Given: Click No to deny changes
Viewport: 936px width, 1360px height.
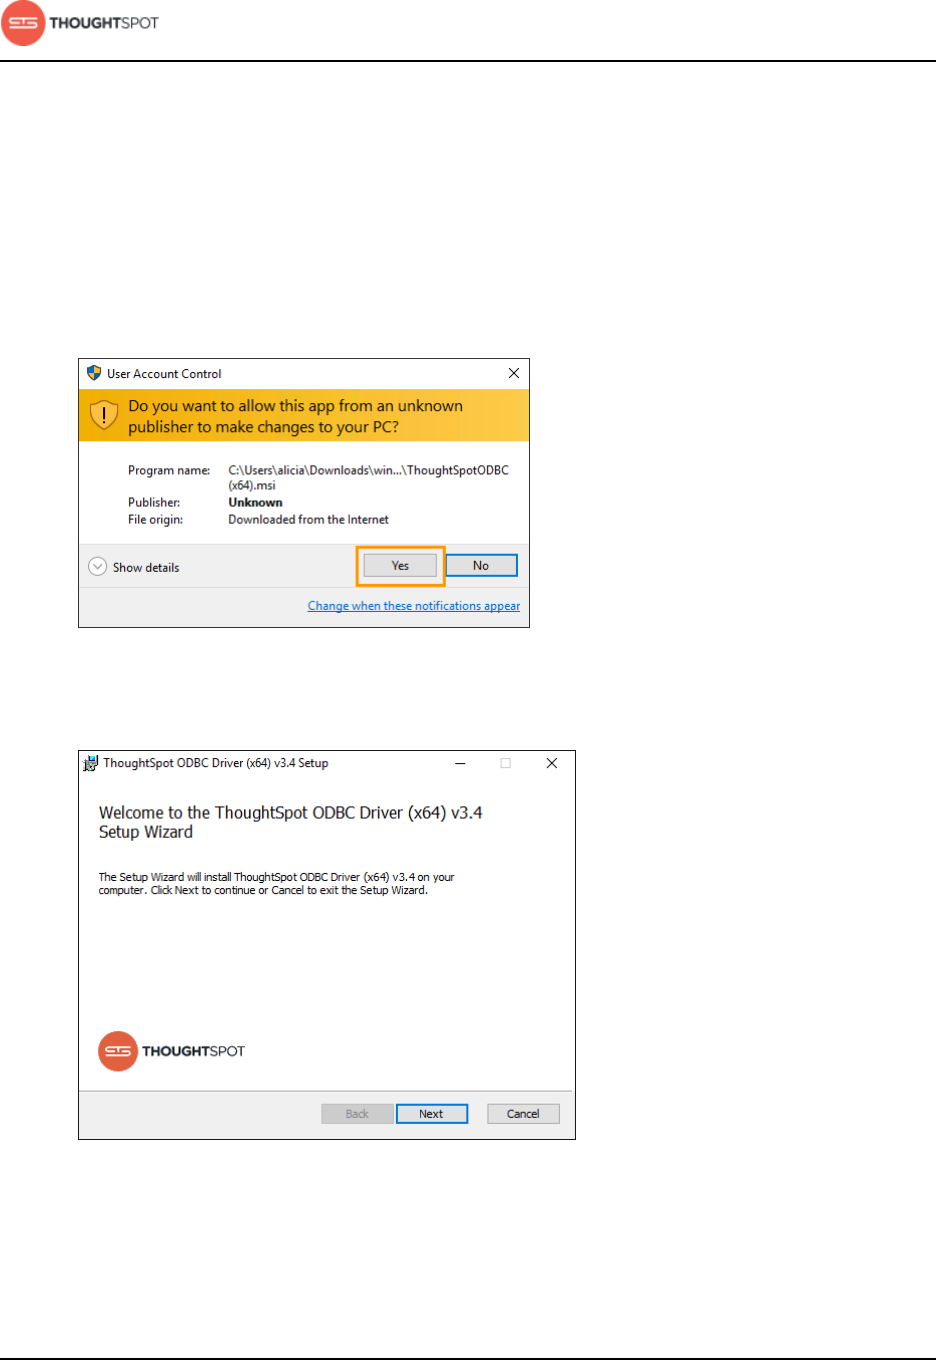Looking at the screenshot, I should (481, 566).
